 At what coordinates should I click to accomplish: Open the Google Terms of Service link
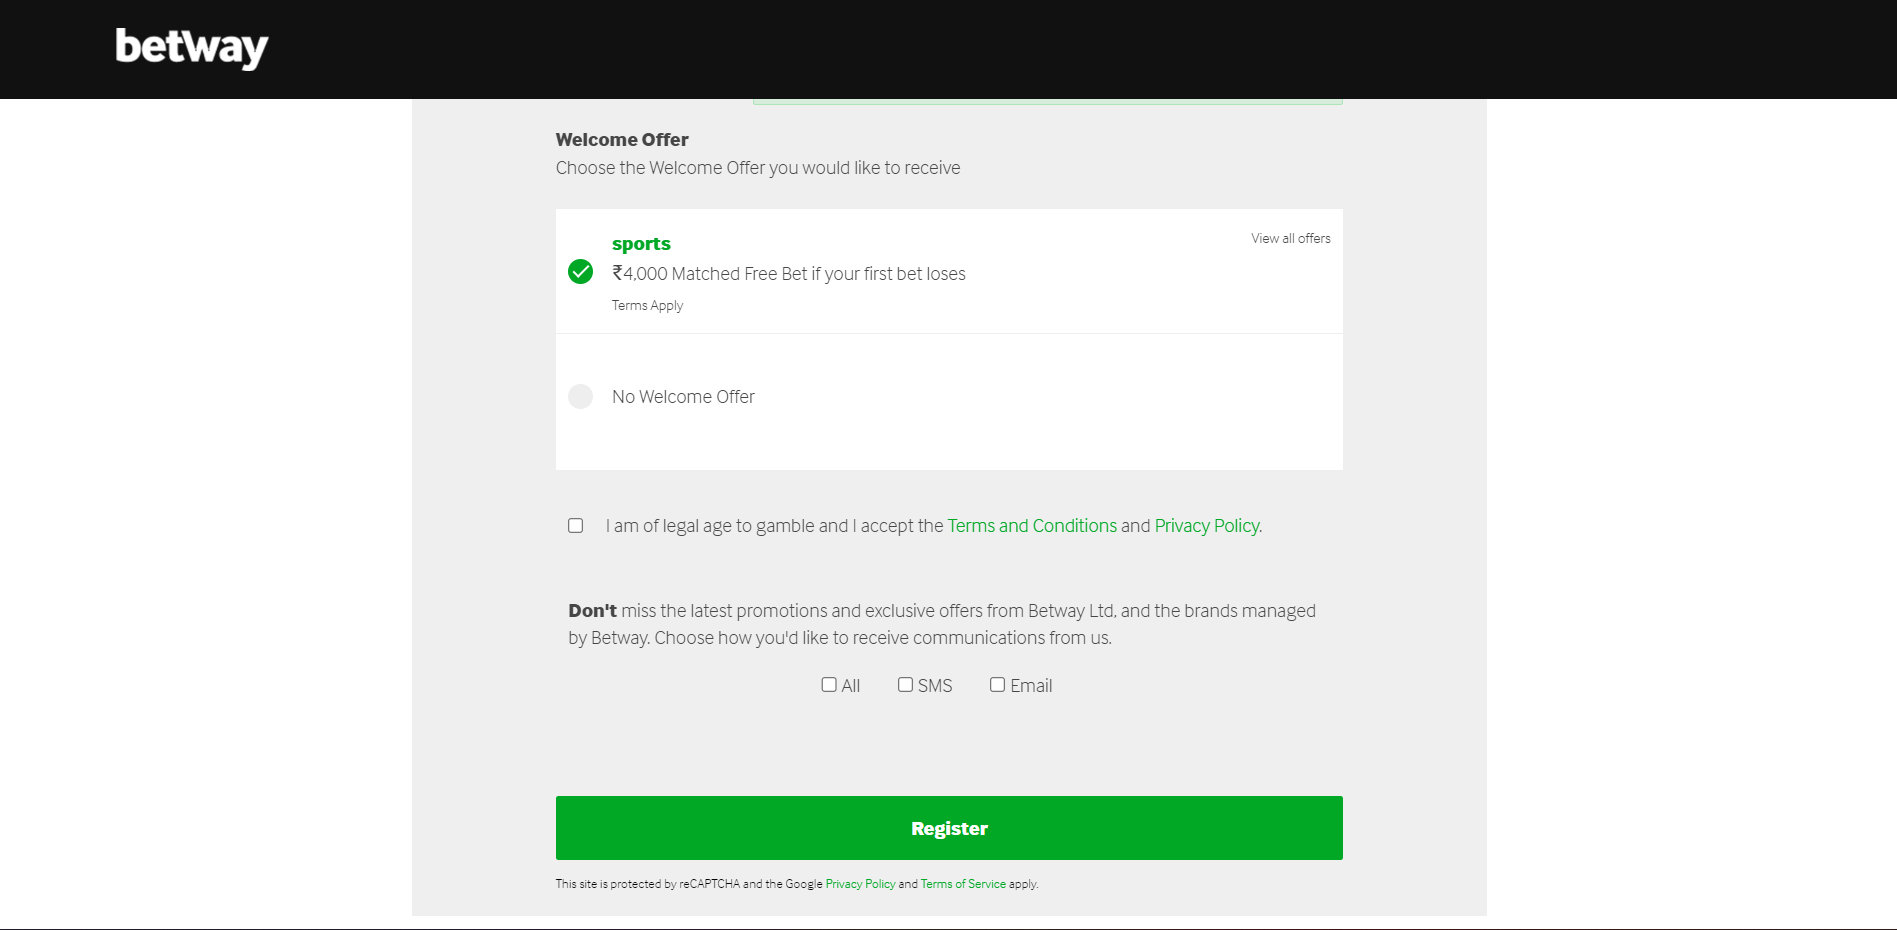pyautogui.click(x=963, y=884)
